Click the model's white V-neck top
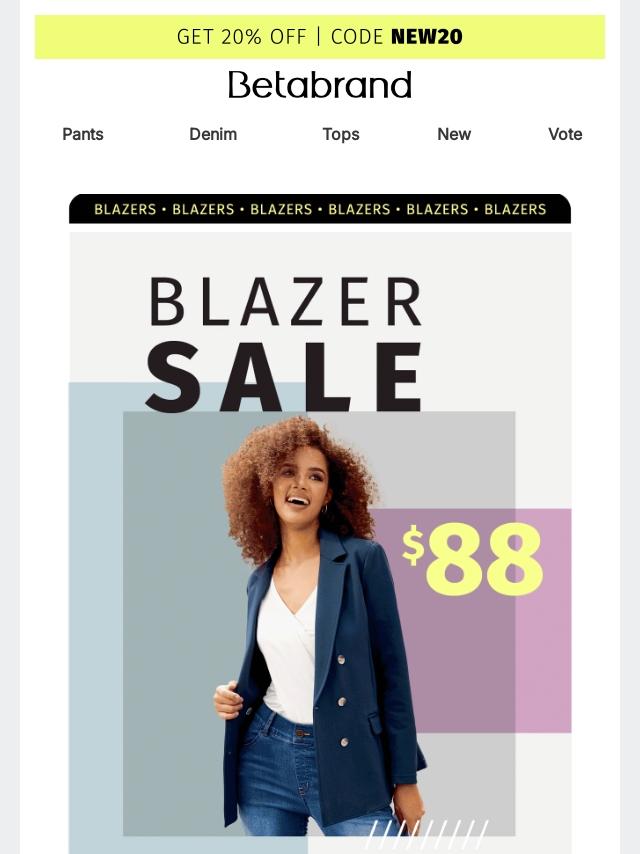Image resolution: width=640 pixels, height=854 pixels. 287,648
